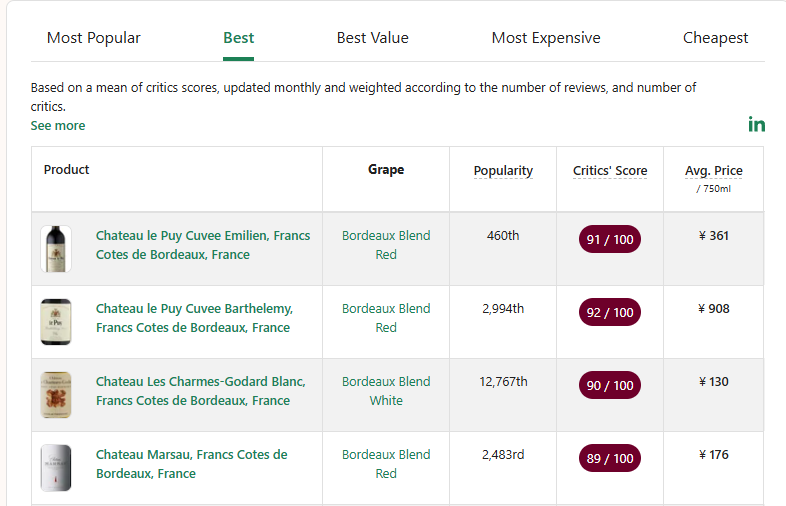Open the Best Value tab
This screenshot has width=786, height=506.
click(372, 38)
